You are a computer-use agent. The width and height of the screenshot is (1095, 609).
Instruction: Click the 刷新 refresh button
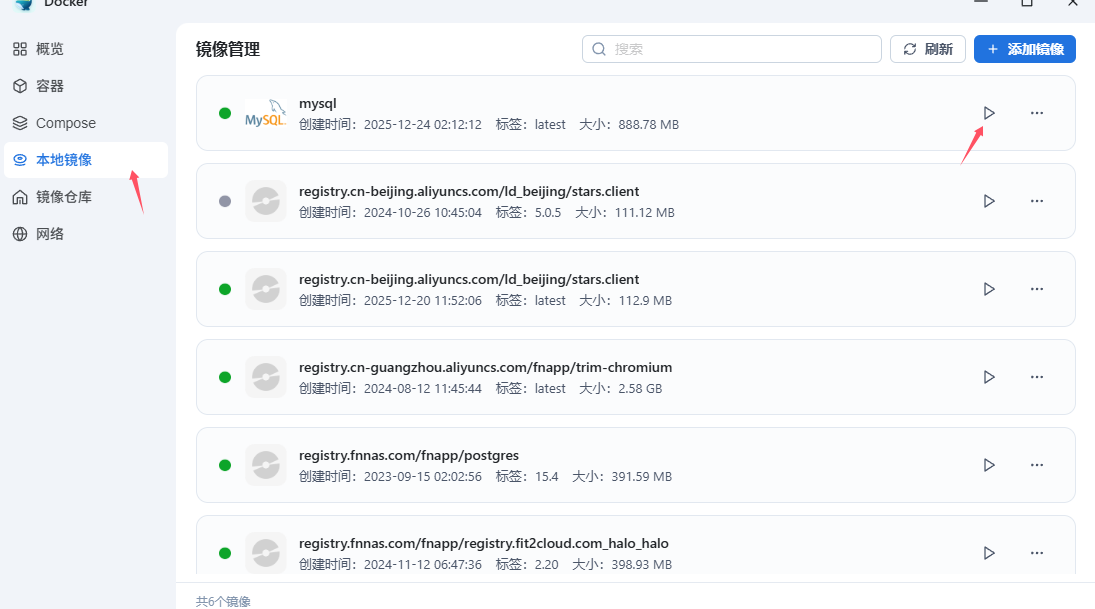[928, 49]
